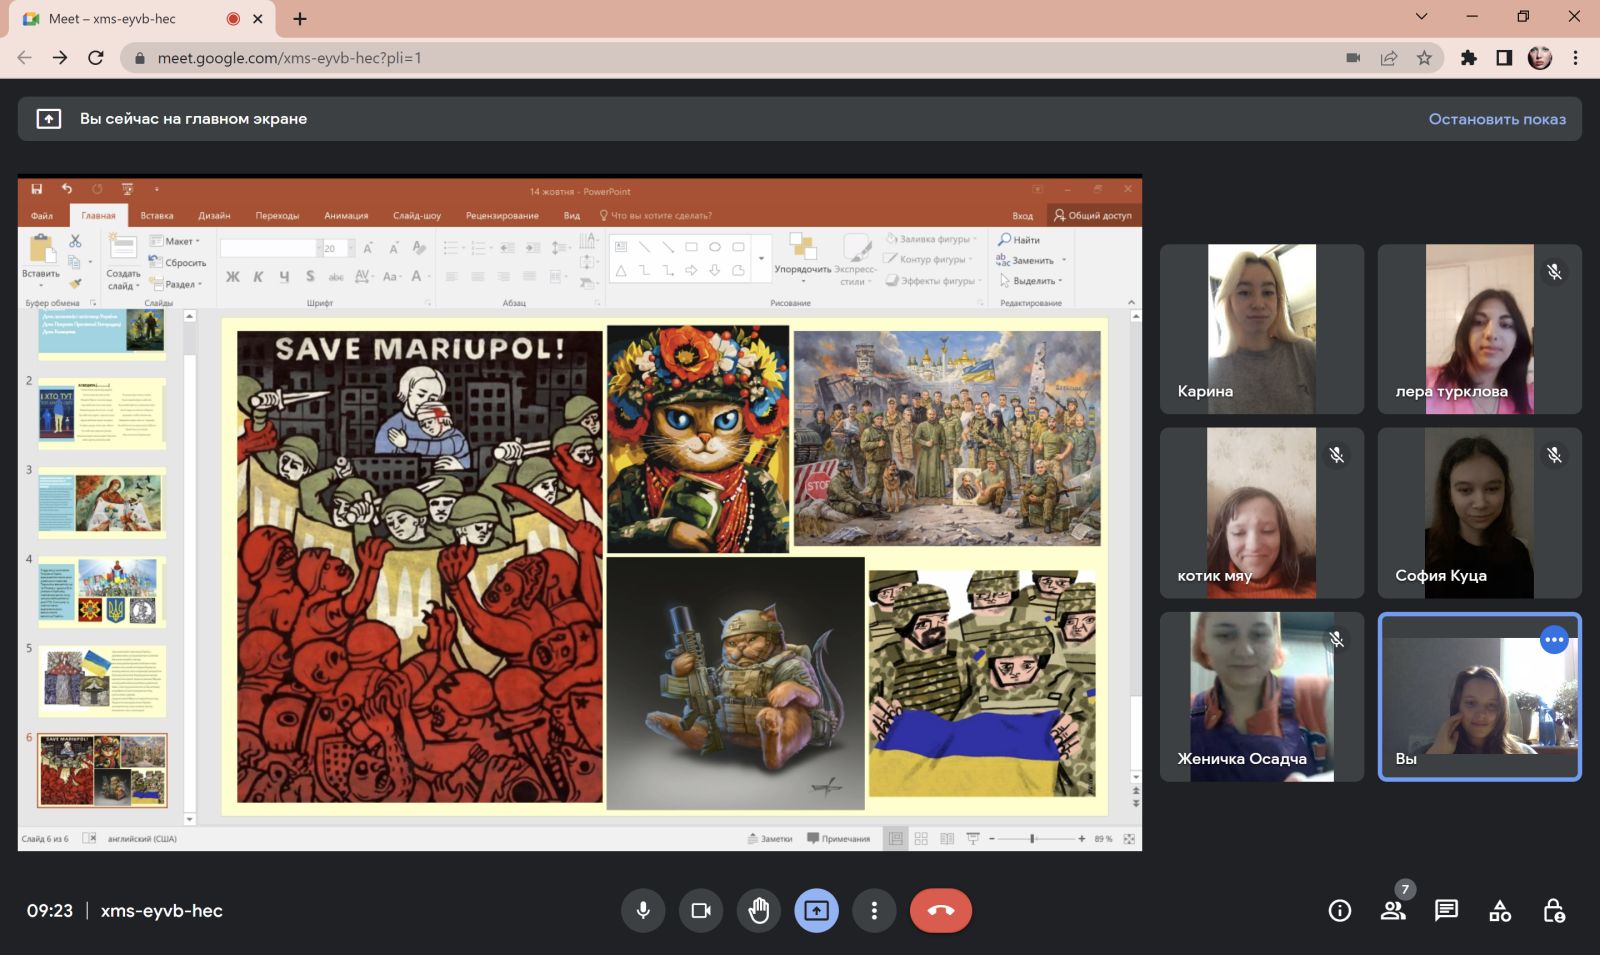Switch to slide sorter view icon

921,839
